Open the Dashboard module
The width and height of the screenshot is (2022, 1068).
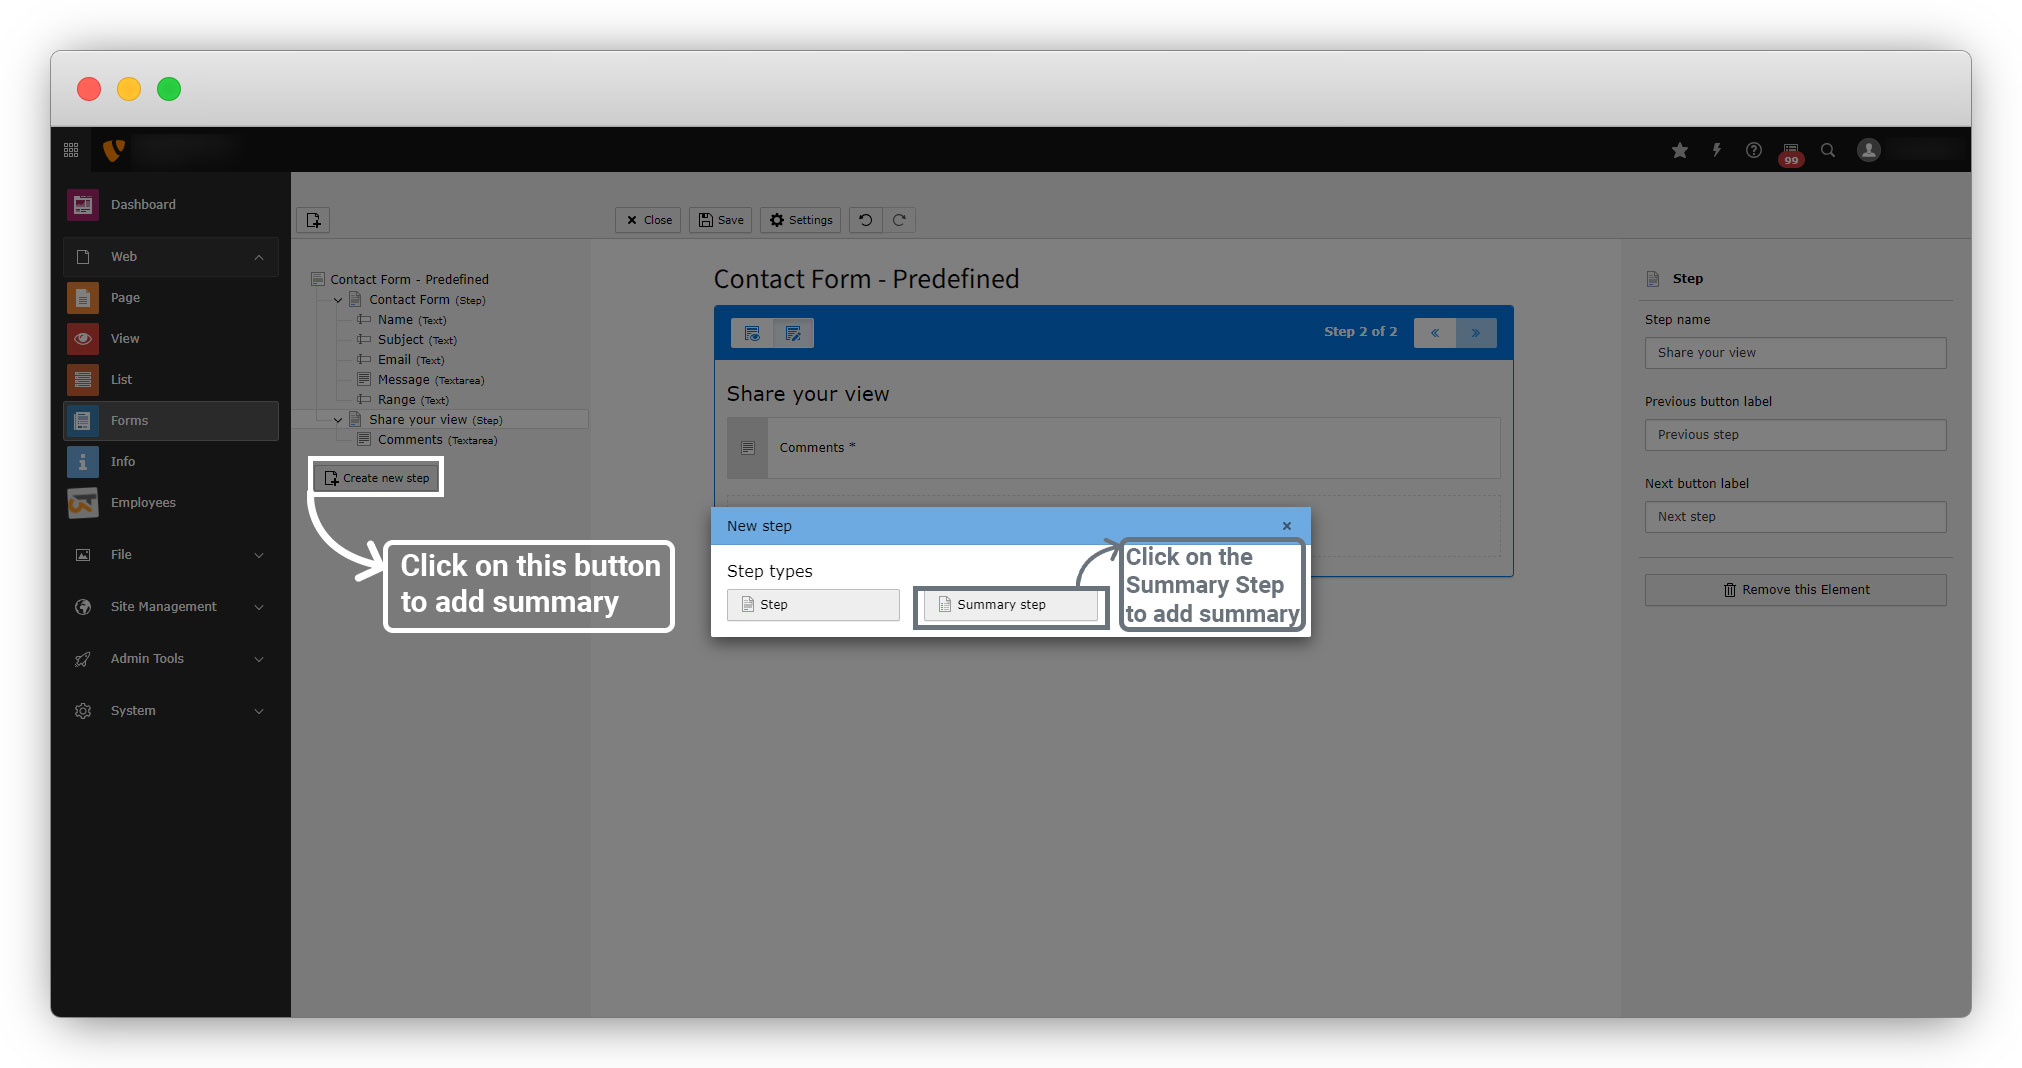tap(143, 205)
